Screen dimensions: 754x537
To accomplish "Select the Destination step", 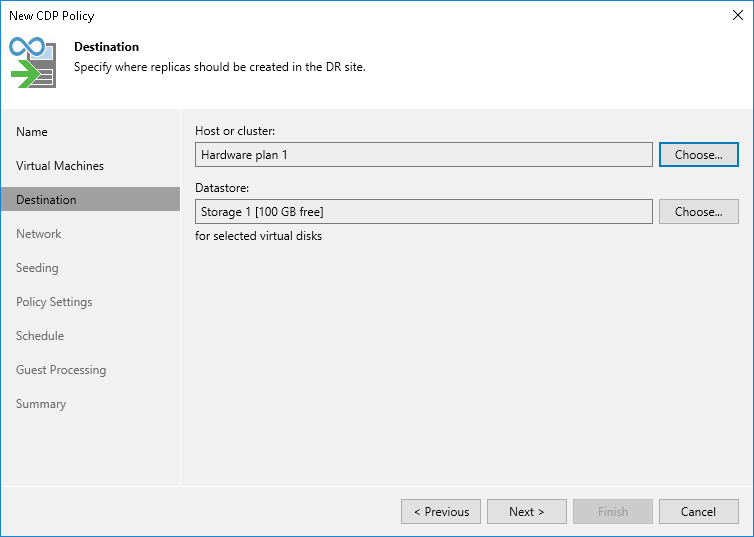I will click(90, 200).
